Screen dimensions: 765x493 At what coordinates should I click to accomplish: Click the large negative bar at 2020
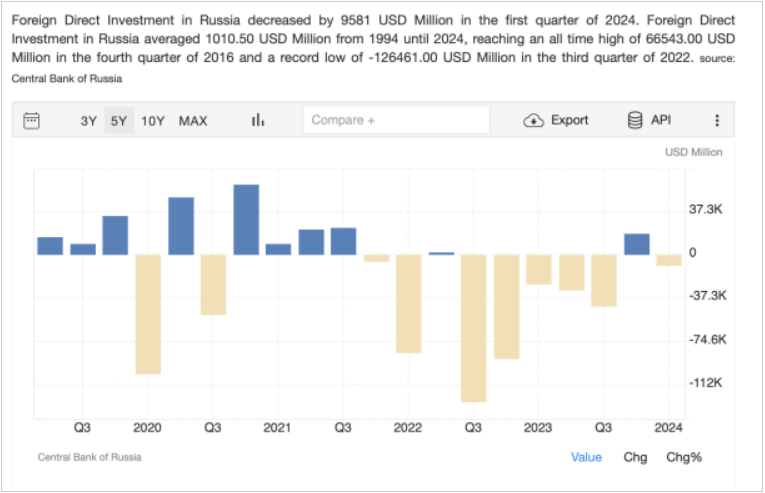[x=148, y=314]
